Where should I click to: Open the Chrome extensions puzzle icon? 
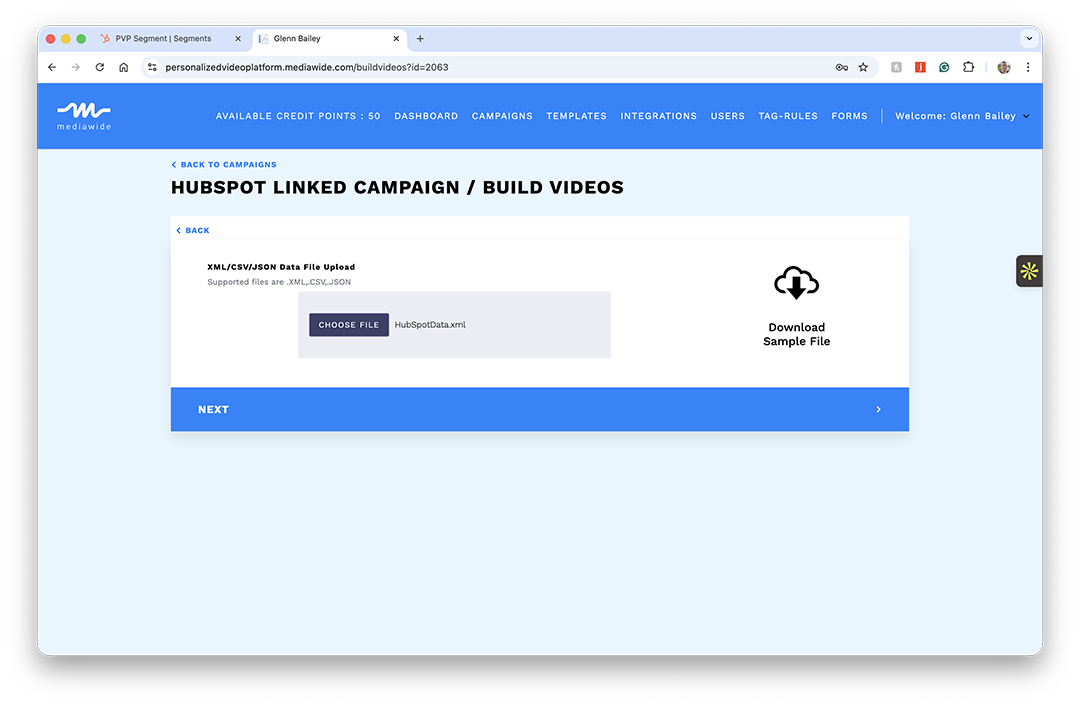[x=968, y=67]
